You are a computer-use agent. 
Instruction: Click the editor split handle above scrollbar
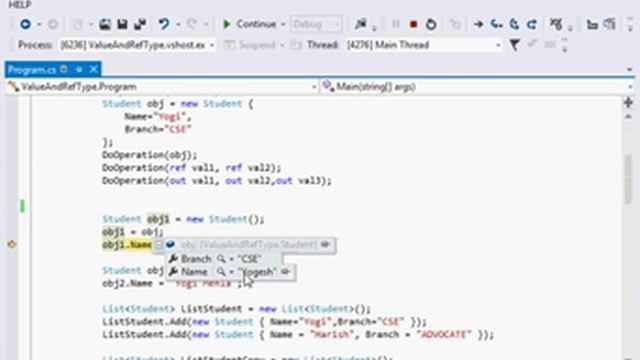point(629,103)
